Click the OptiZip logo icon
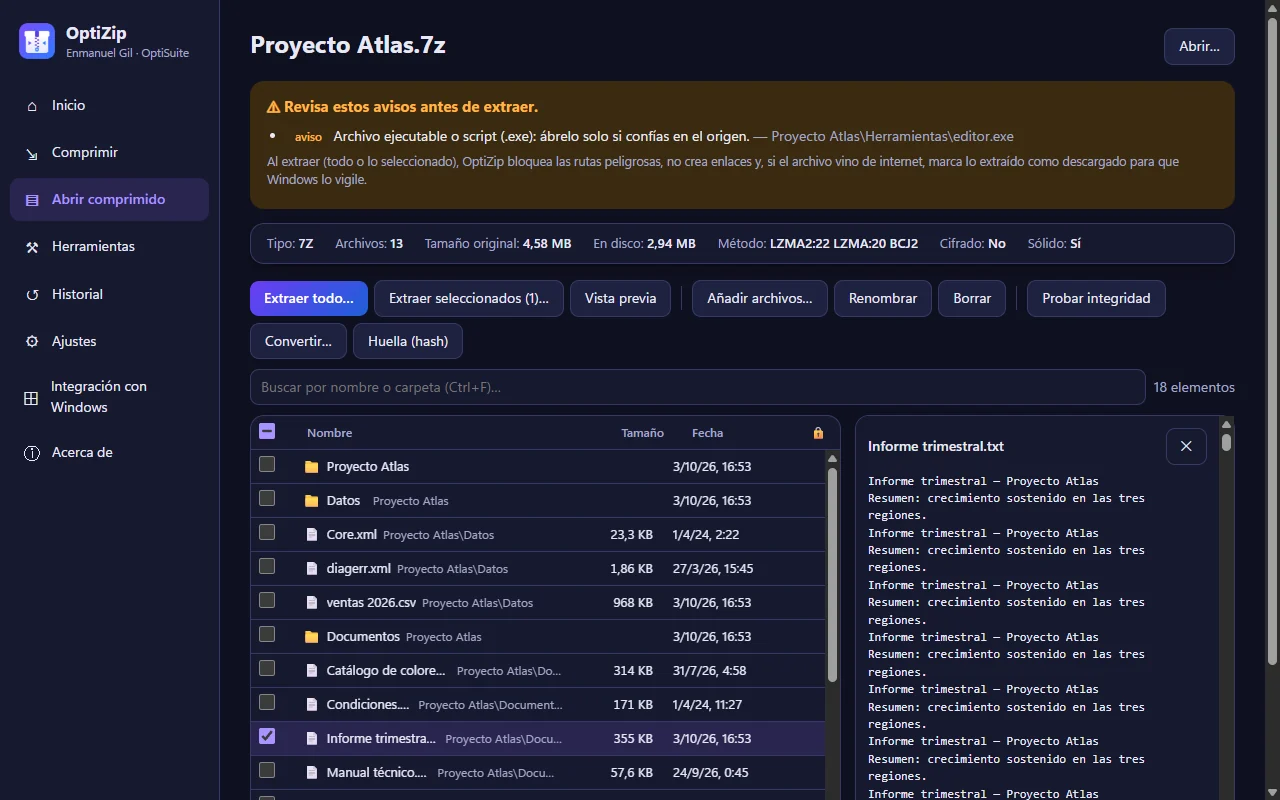The height and width of the screenshot is (800, 1280). (37, 42)
